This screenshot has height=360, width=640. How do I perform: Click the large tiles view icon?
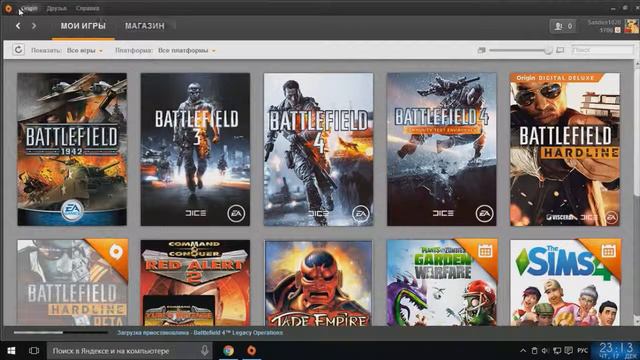[560, 50]
